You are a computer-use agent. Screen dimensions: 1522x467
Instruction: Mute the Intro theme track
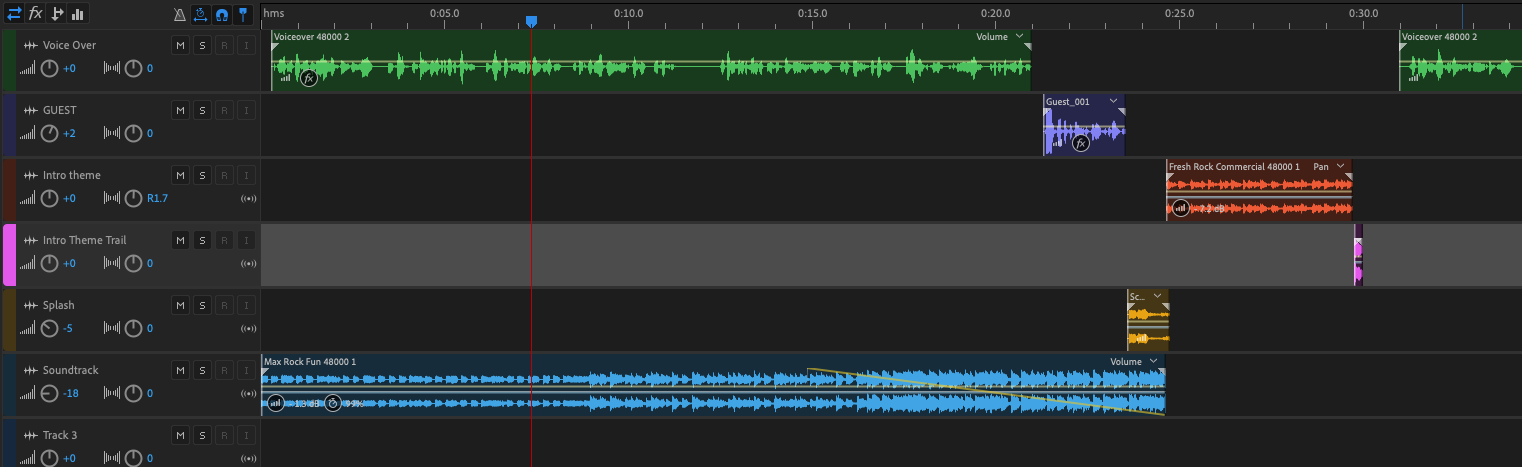(x=180, y=175)
